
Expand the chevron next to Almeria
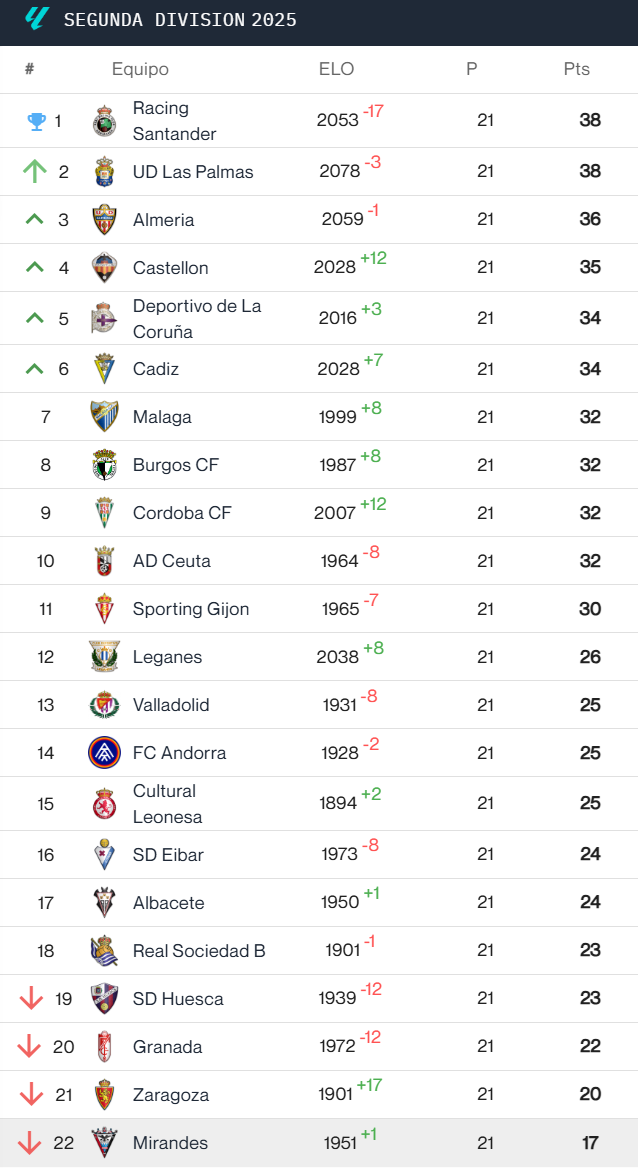click(x=33, y=219)
